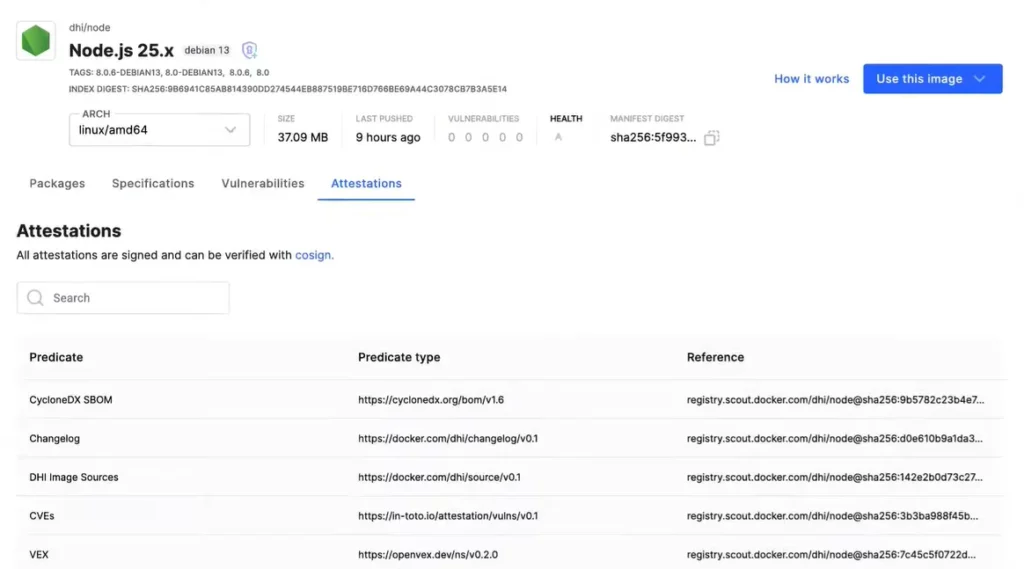Switch to the Vulnerabilities tab
1024x569 pixels.
263,184
